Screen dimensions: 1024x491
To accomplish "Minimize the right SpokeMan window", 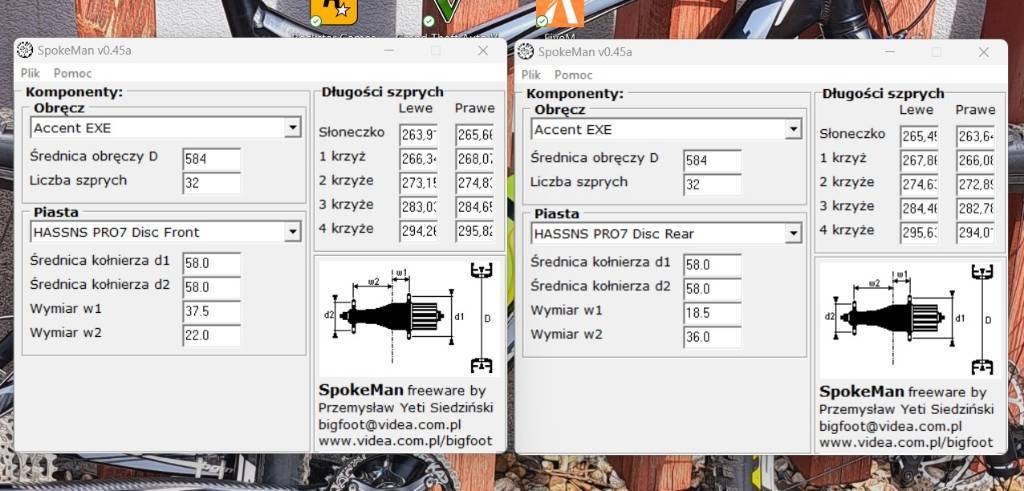I will 890,52.
